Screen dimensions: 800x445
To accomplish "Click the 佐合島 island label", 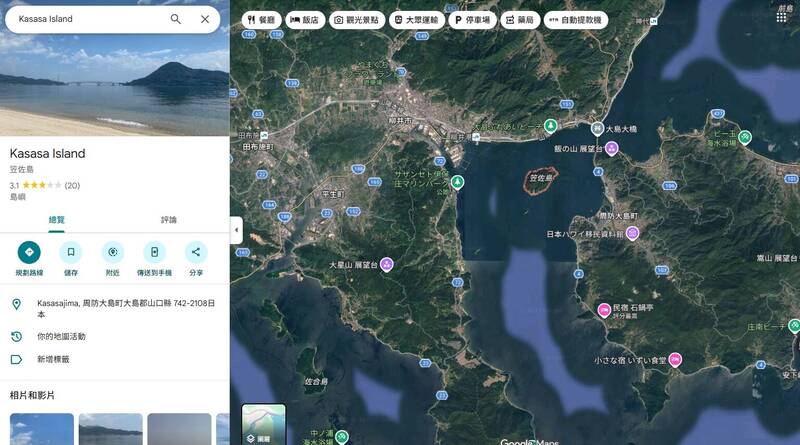I will [x=316, y=381].
